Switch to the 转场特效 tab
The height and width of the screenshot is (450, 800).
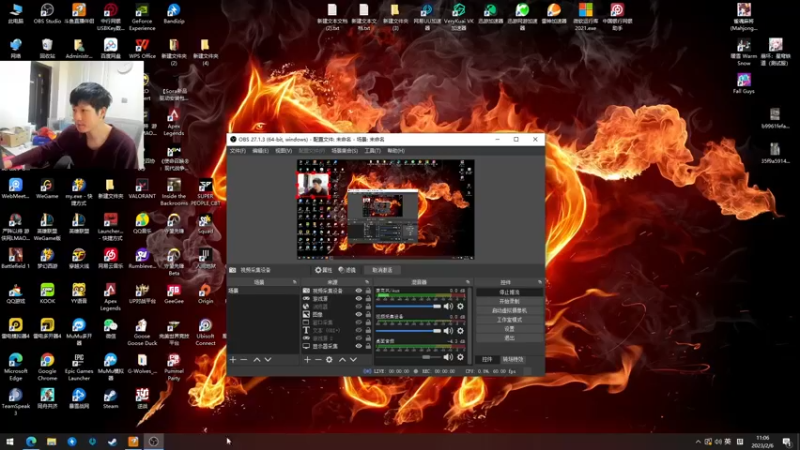(512, 359)
